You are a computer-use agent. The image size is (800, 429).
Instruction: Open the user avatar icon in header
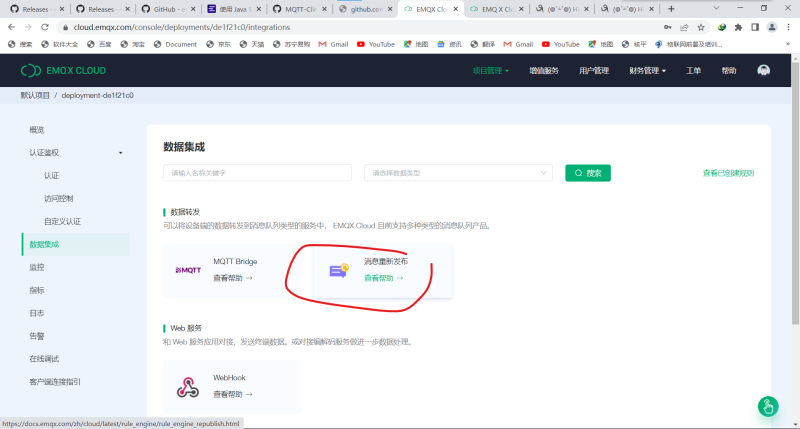(763, 70)
